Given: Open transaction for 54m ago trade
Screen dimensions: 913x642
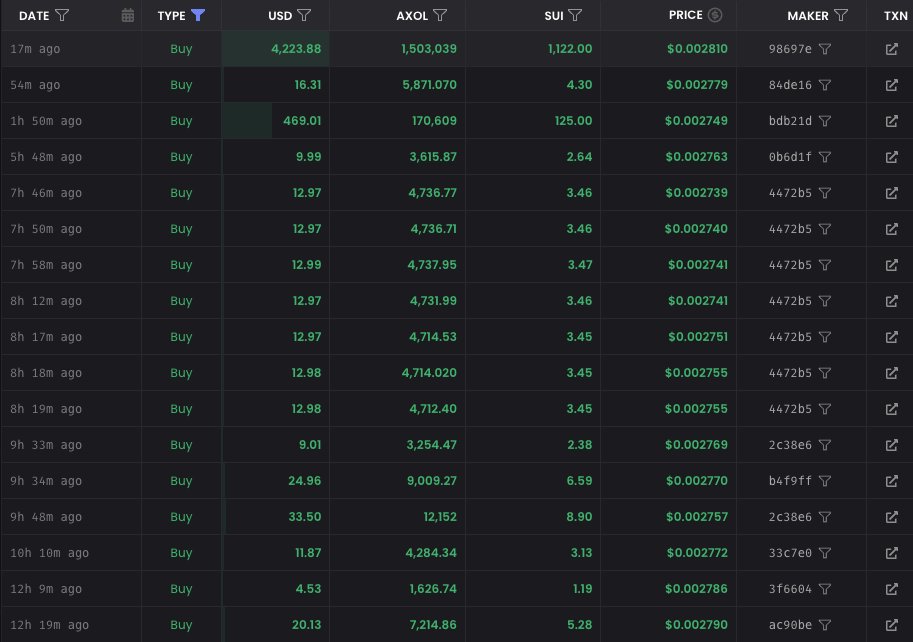Looking at the screenshot, I should pos(891,85).
